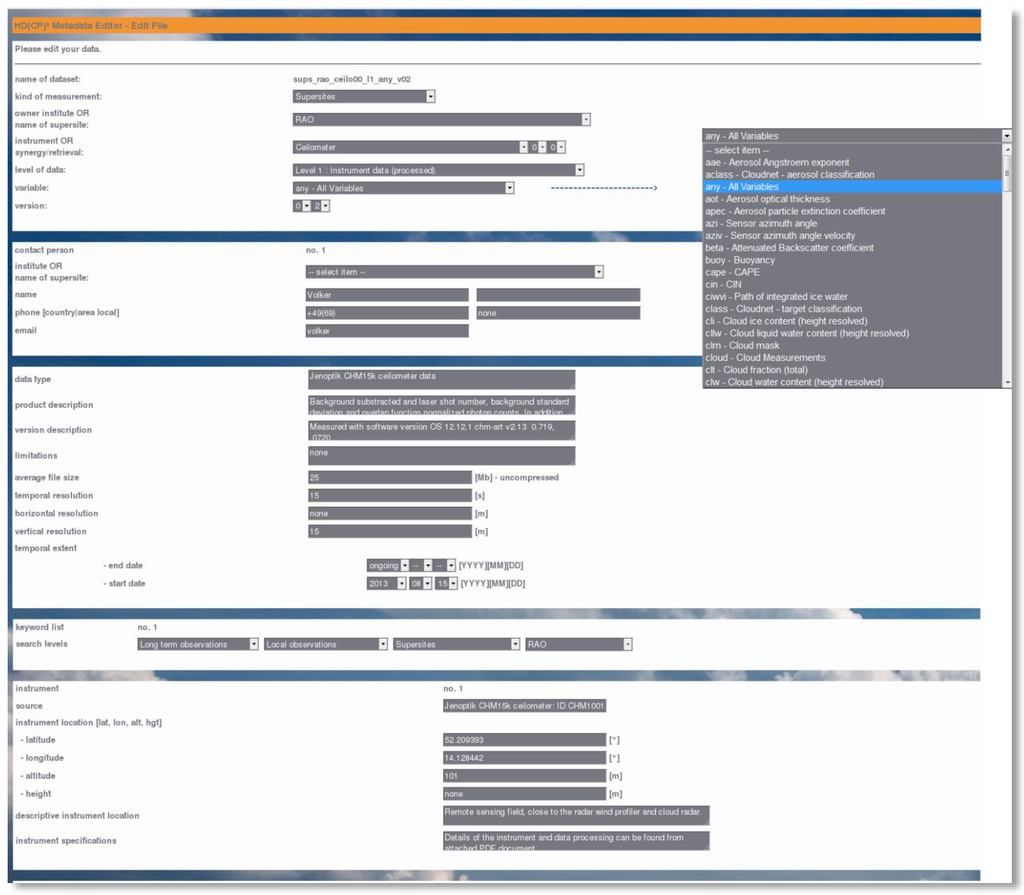Click the latitude input field
Viewport: 1024px width, 895px height.
524,741
